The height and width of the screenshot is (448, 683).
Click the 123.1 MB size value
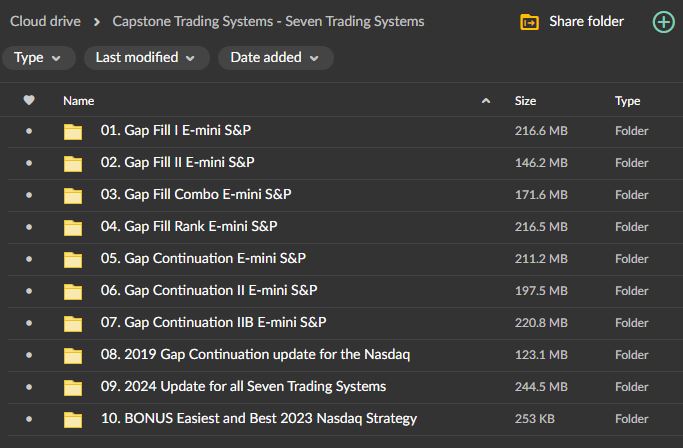pos(541,355)
